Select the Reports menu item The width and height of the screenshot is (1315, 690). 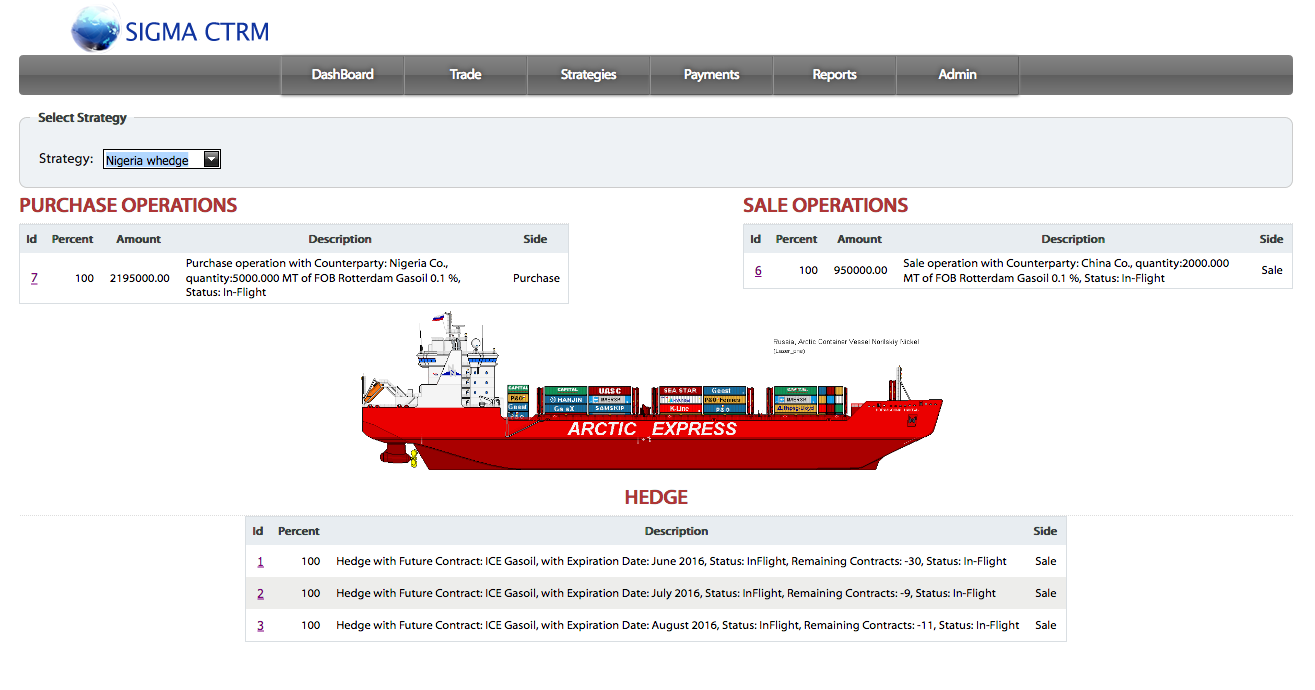pyautogui.click(x=834, y=75)
